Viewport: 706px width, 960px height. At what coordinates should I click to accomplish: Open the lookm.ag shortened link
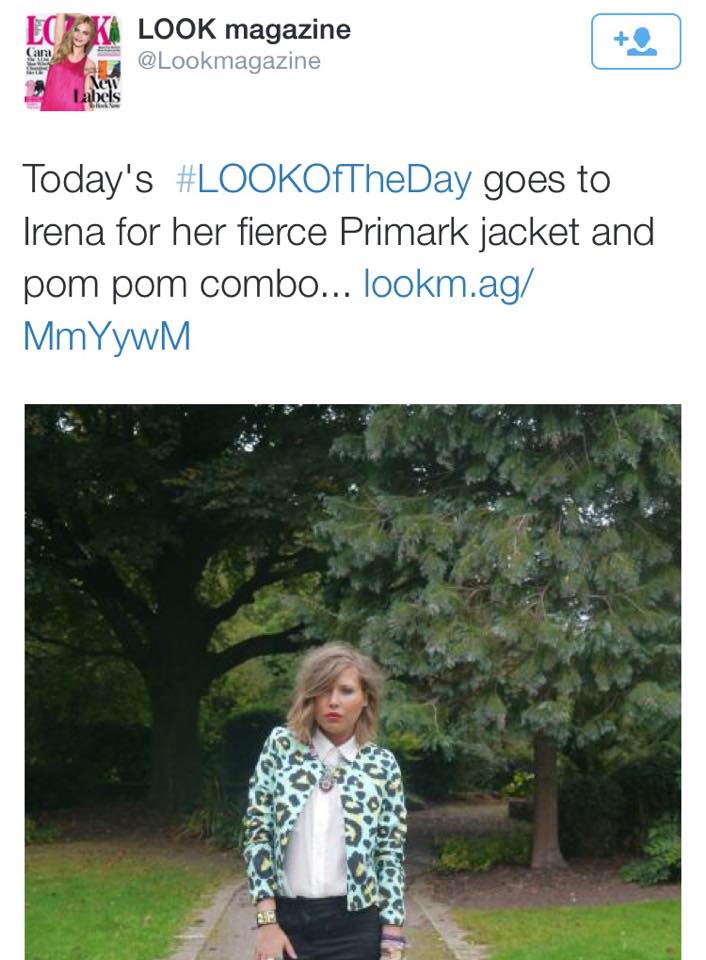pyautogui.click(x=448, y=284)
